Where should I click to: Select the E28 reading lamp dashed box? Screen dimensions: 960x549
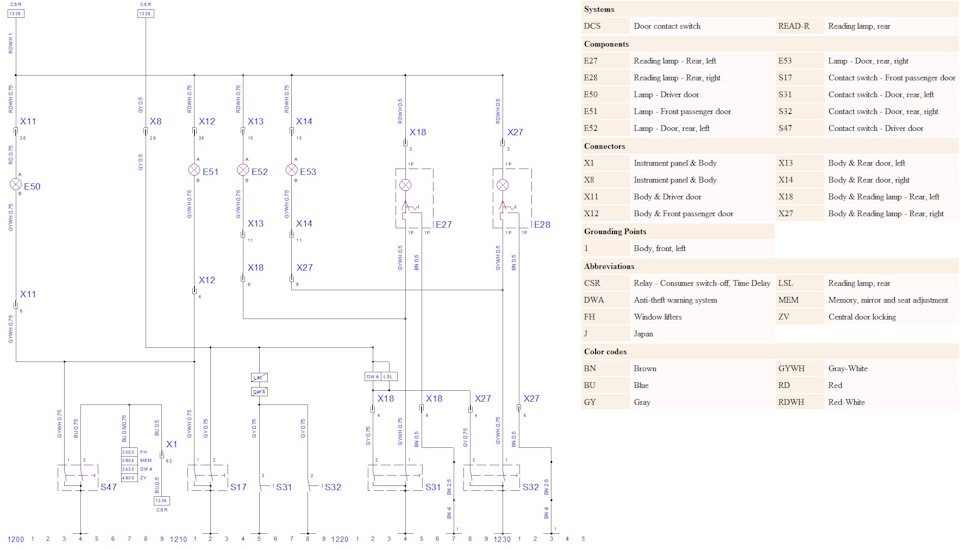(x=512, y=198)
